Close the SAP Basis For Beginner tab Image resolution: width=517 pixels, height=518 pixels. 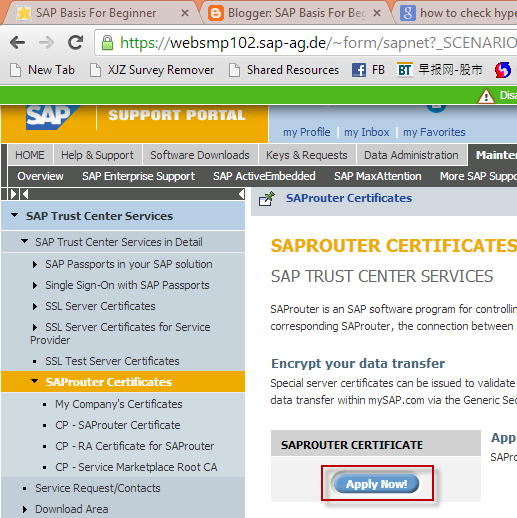pyautogui.click(x=185, y=13)
